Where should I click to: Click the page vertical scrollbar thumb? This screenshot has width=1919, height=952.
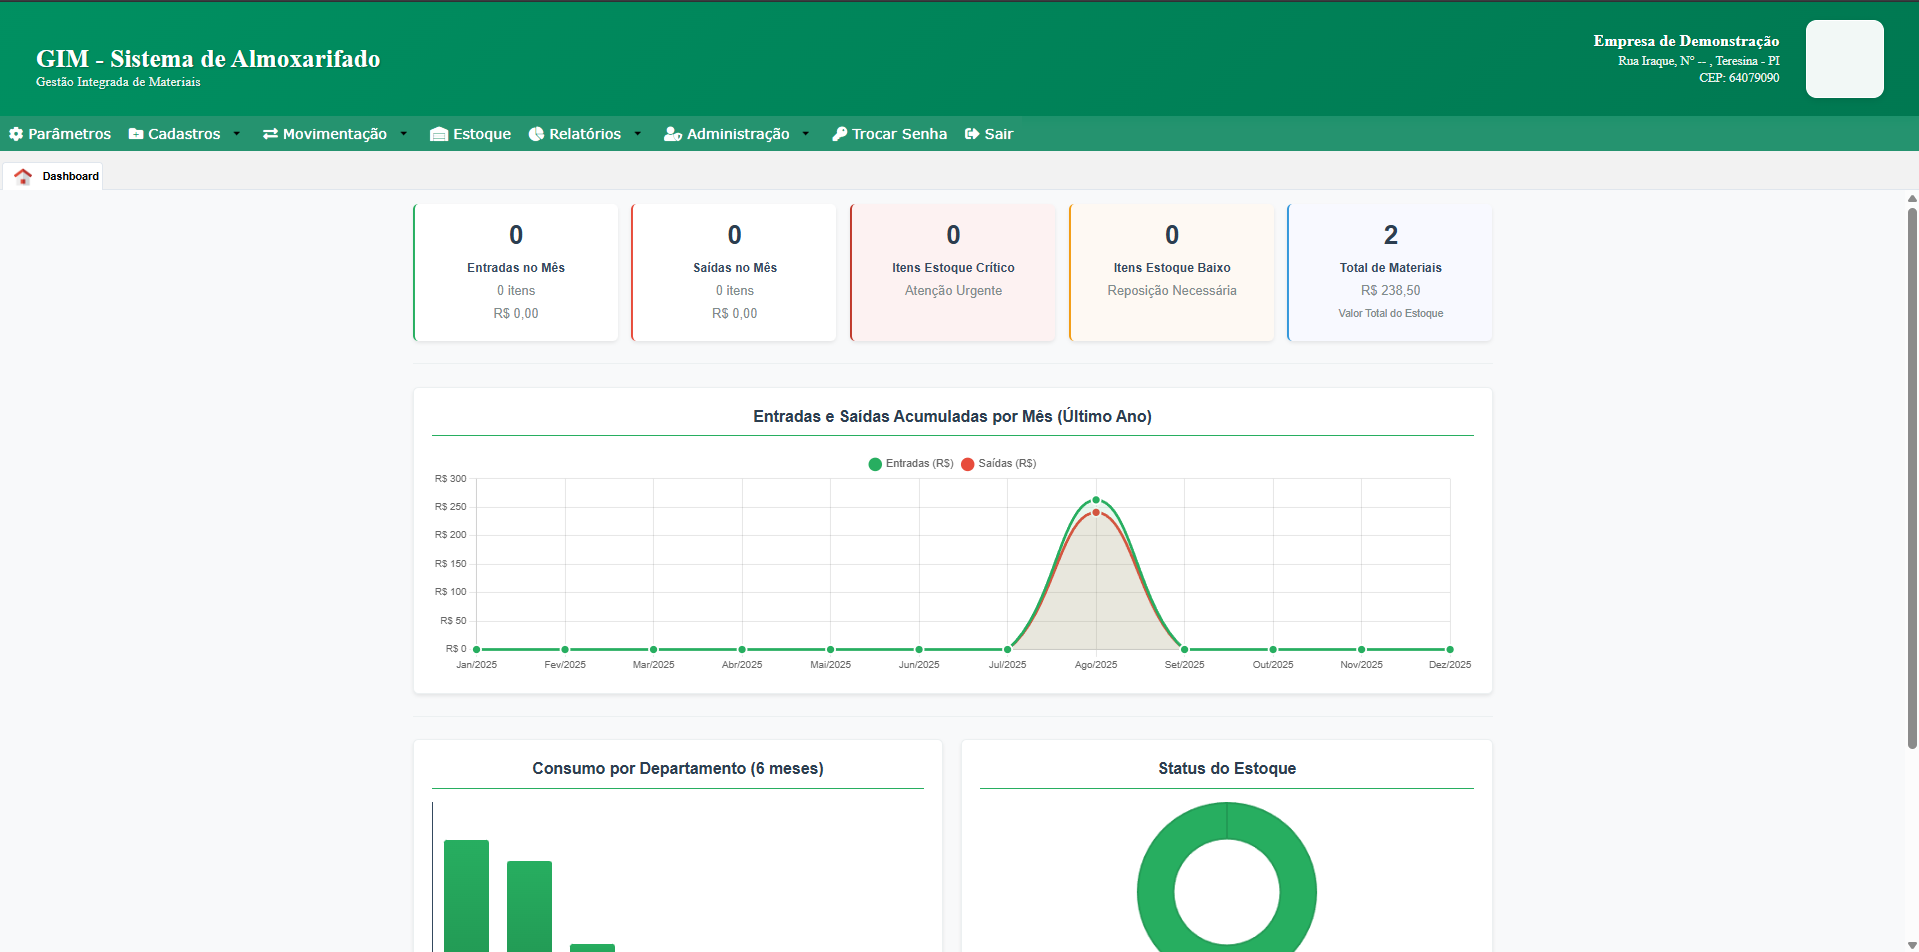coord(1912,478)
